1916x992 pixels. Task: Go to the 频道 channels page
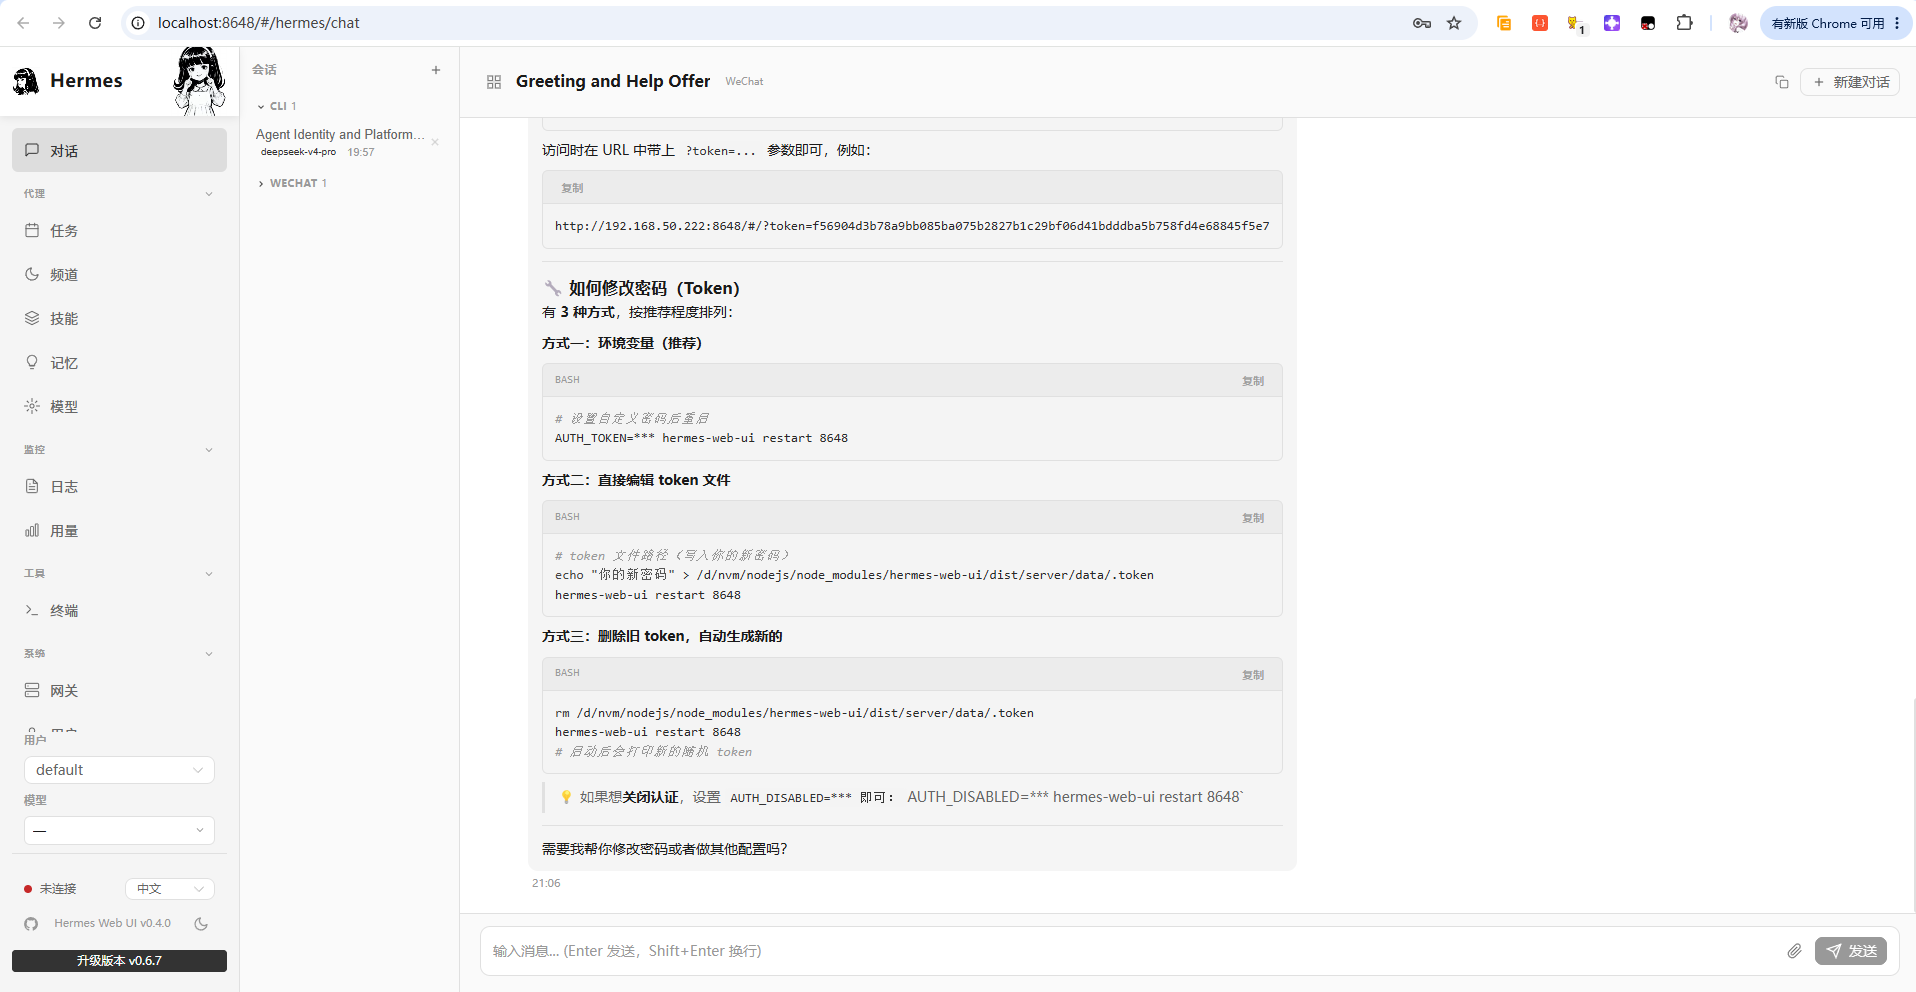click(x=119, y=274)
